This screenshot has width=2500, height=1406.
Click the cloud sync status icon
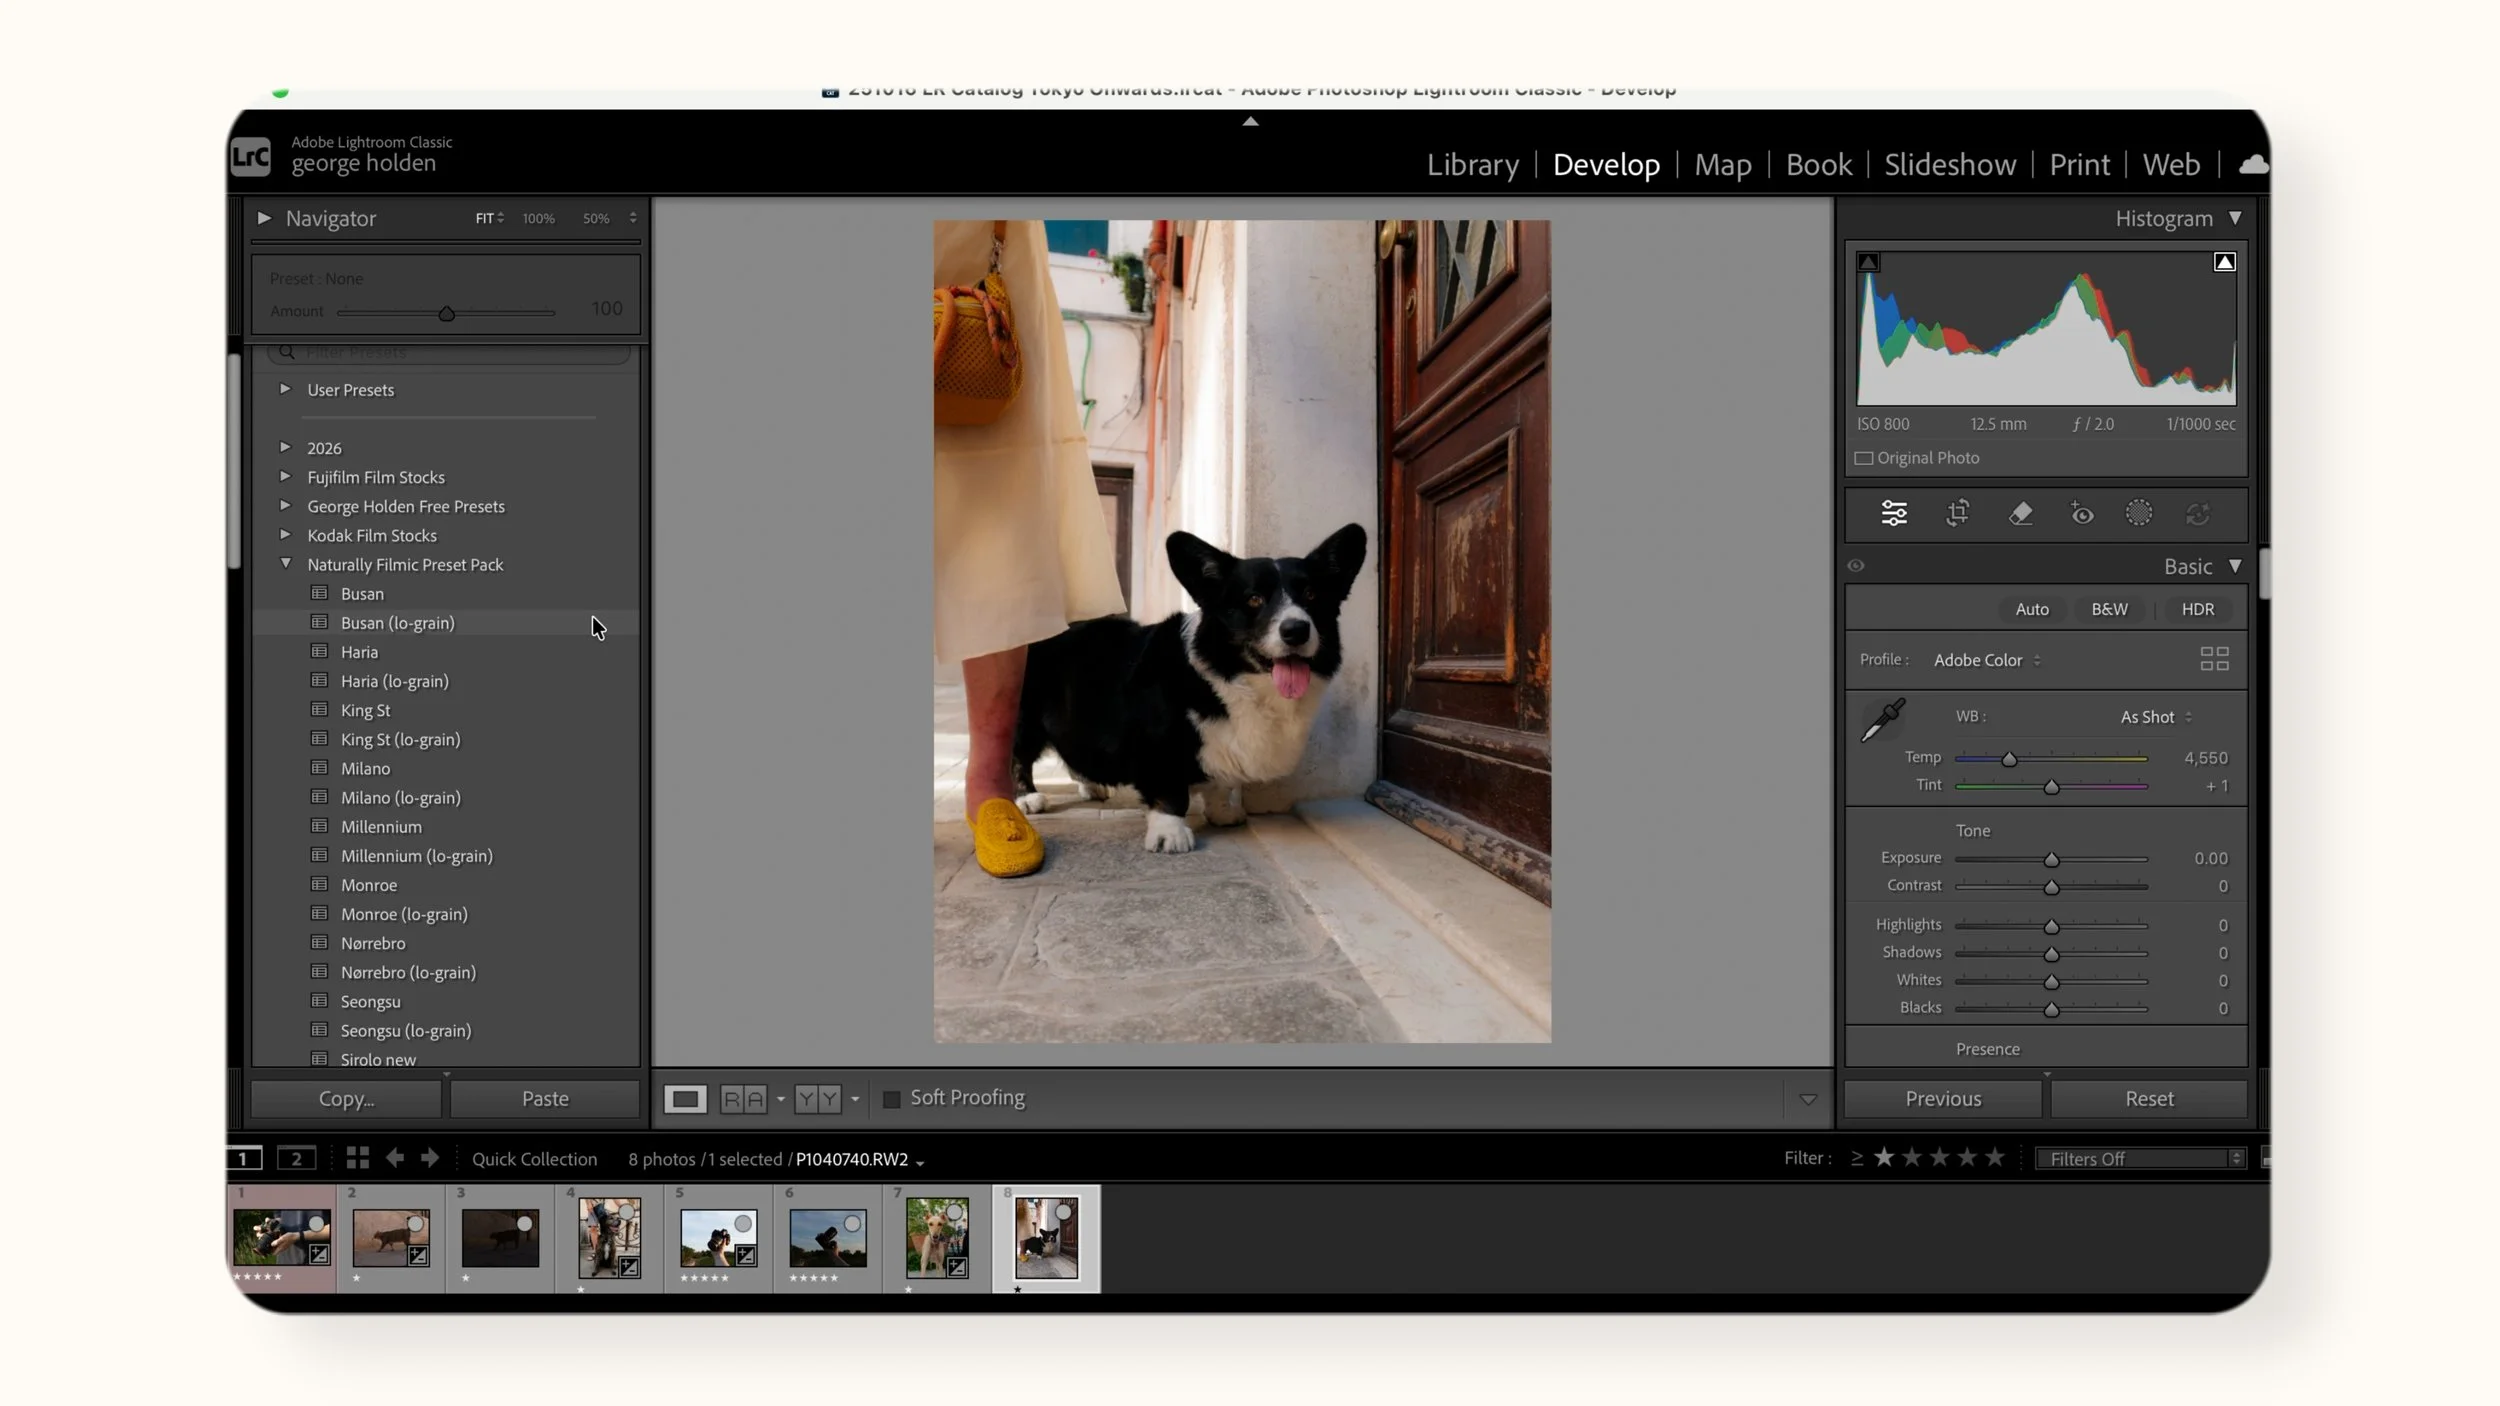pyautogui.click(x=2252, y=164)
